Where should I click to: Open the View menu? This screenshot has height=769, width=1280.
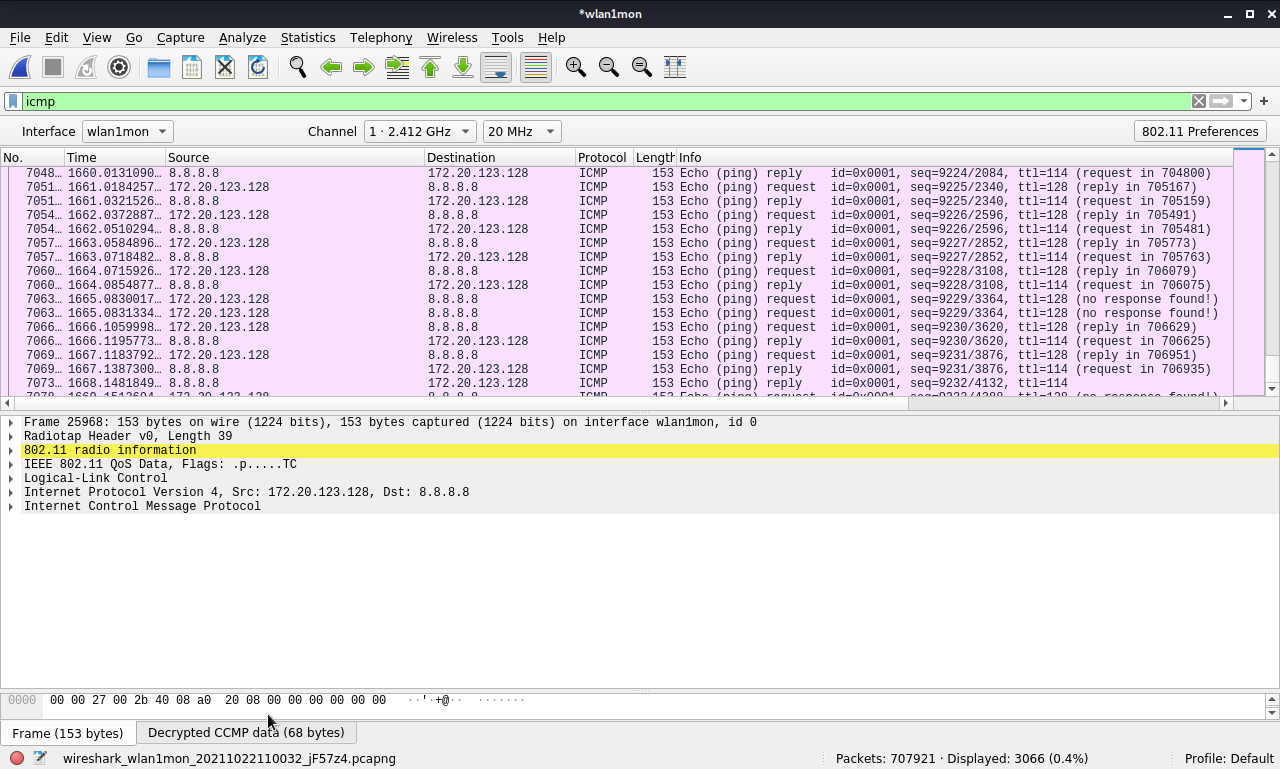click(97, 37)
